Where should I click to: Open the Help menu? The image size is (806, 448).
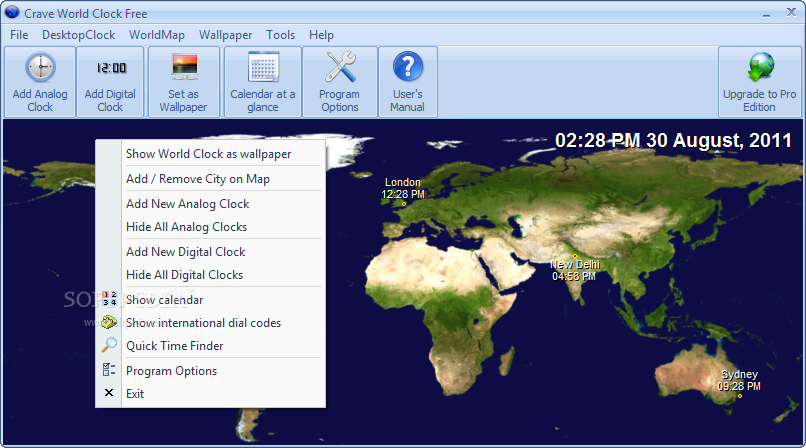[321, 35]
